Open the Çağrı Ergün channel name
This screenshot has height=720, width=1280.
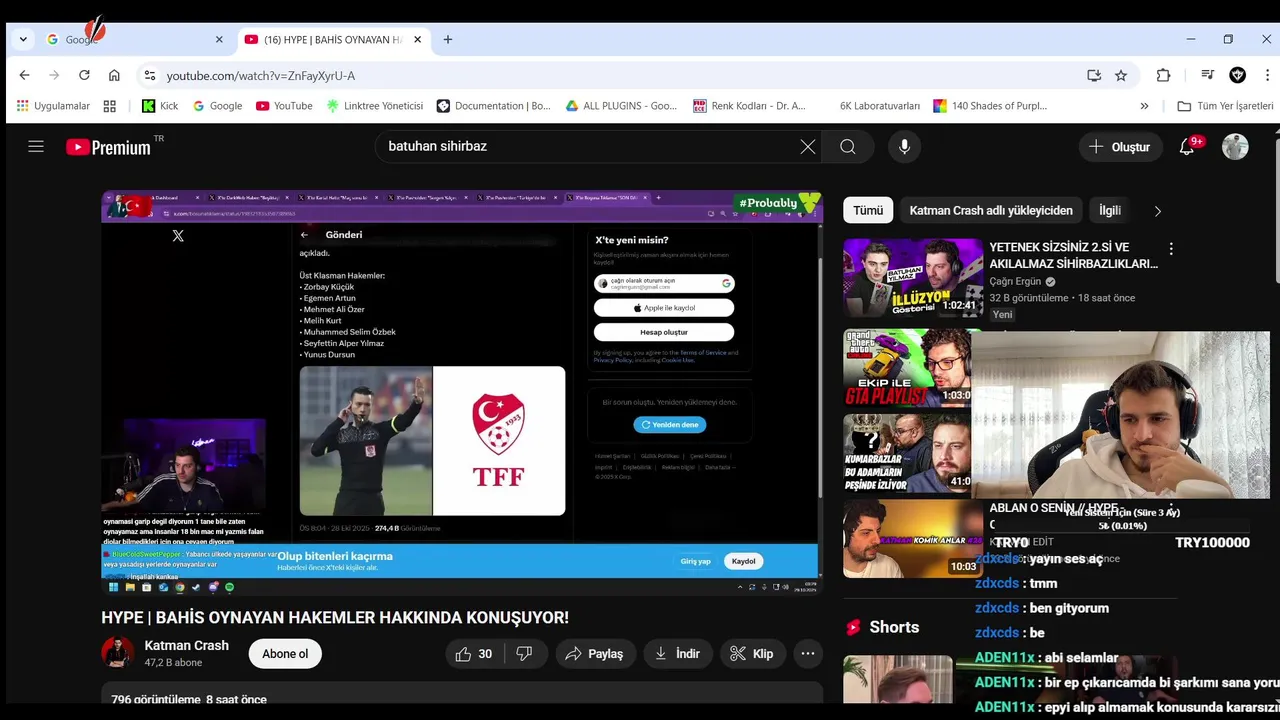point(1015,282)
